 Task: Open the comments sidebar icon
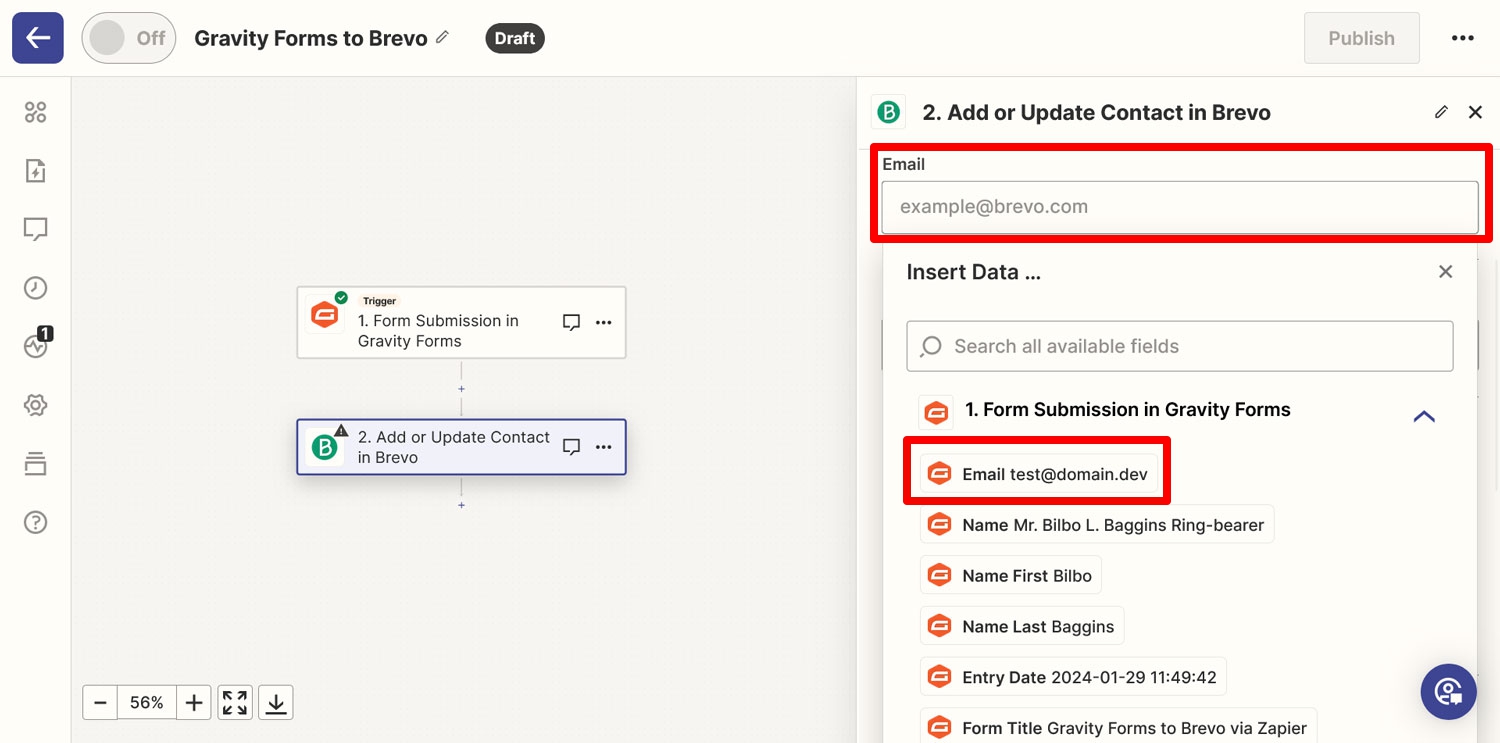(36, 230)
